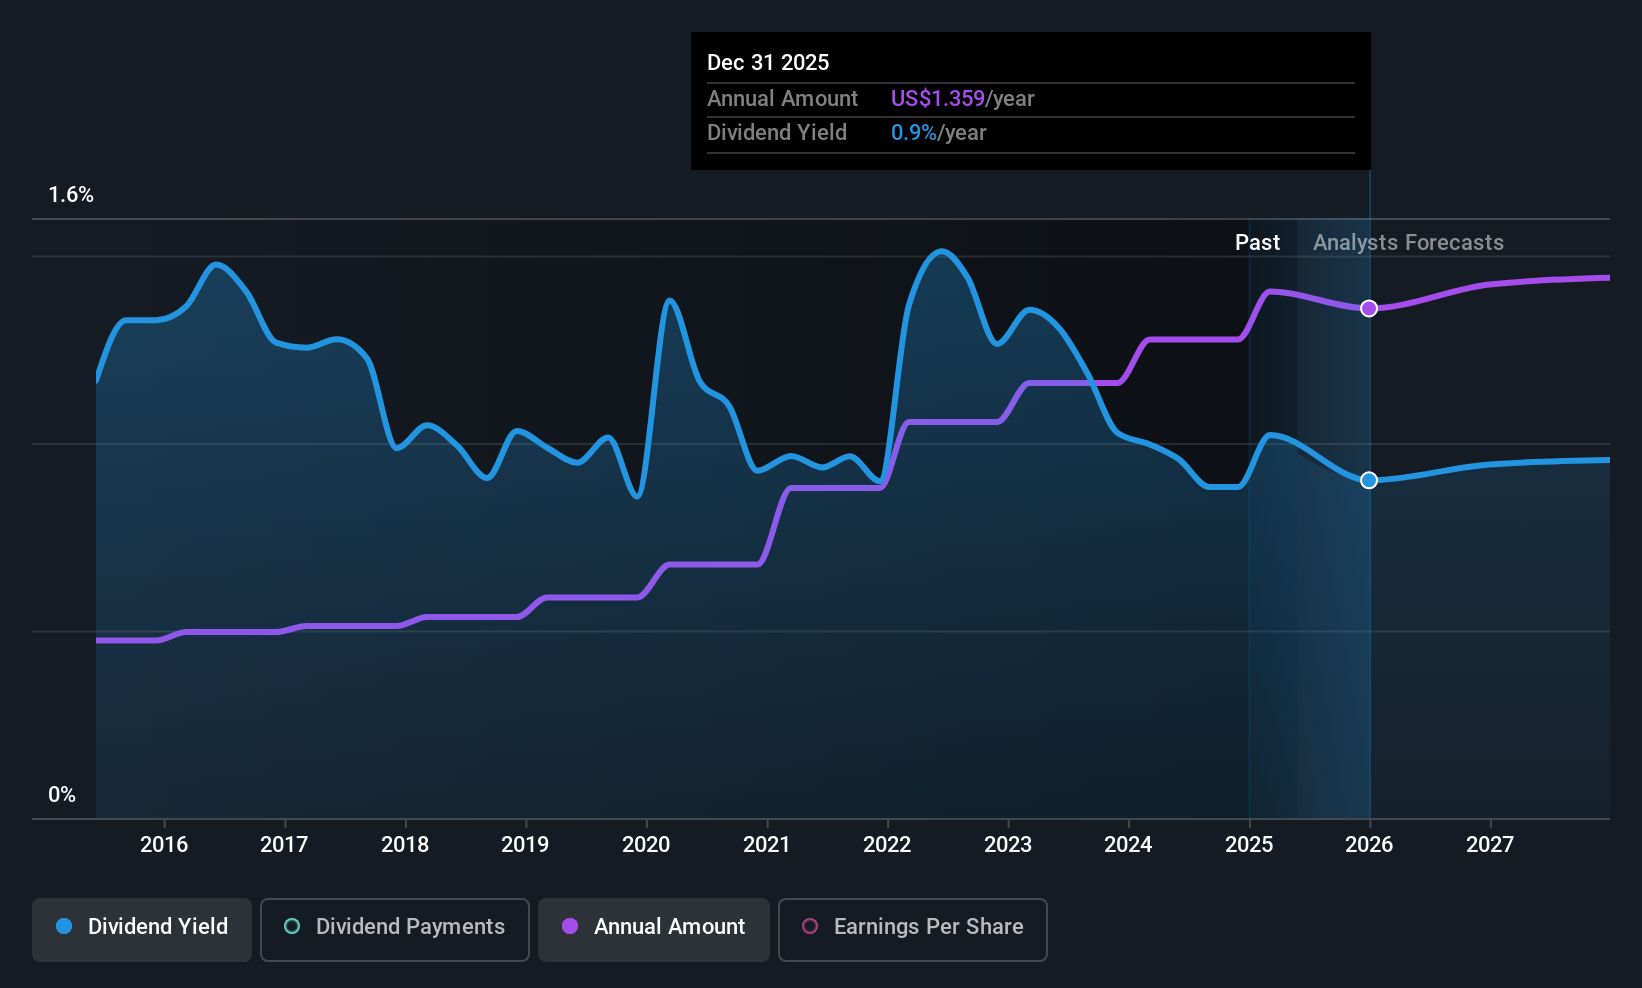
Task: Click the blue Dividend Yield data point
Action: pos(1369,480)
